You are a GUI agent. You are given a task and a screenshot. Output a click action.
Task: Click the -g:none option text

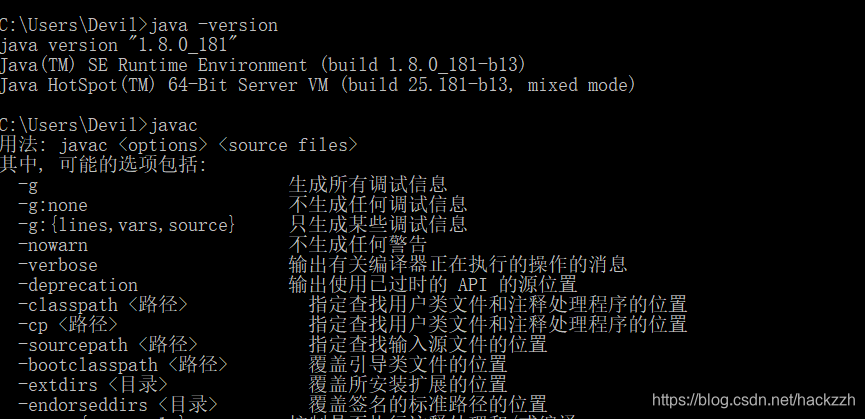click(53, 205)
